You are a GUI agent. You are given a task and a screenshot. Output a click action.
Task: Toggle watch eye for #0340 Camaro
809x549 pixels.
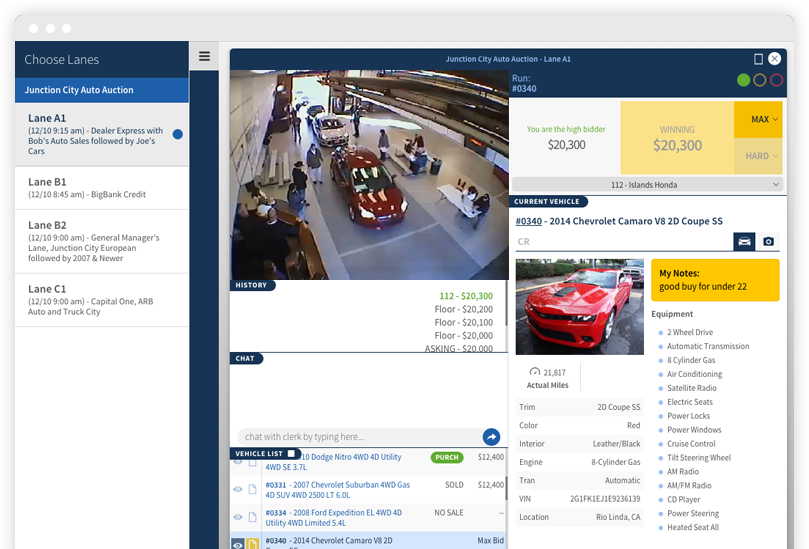tap(237, 545)
